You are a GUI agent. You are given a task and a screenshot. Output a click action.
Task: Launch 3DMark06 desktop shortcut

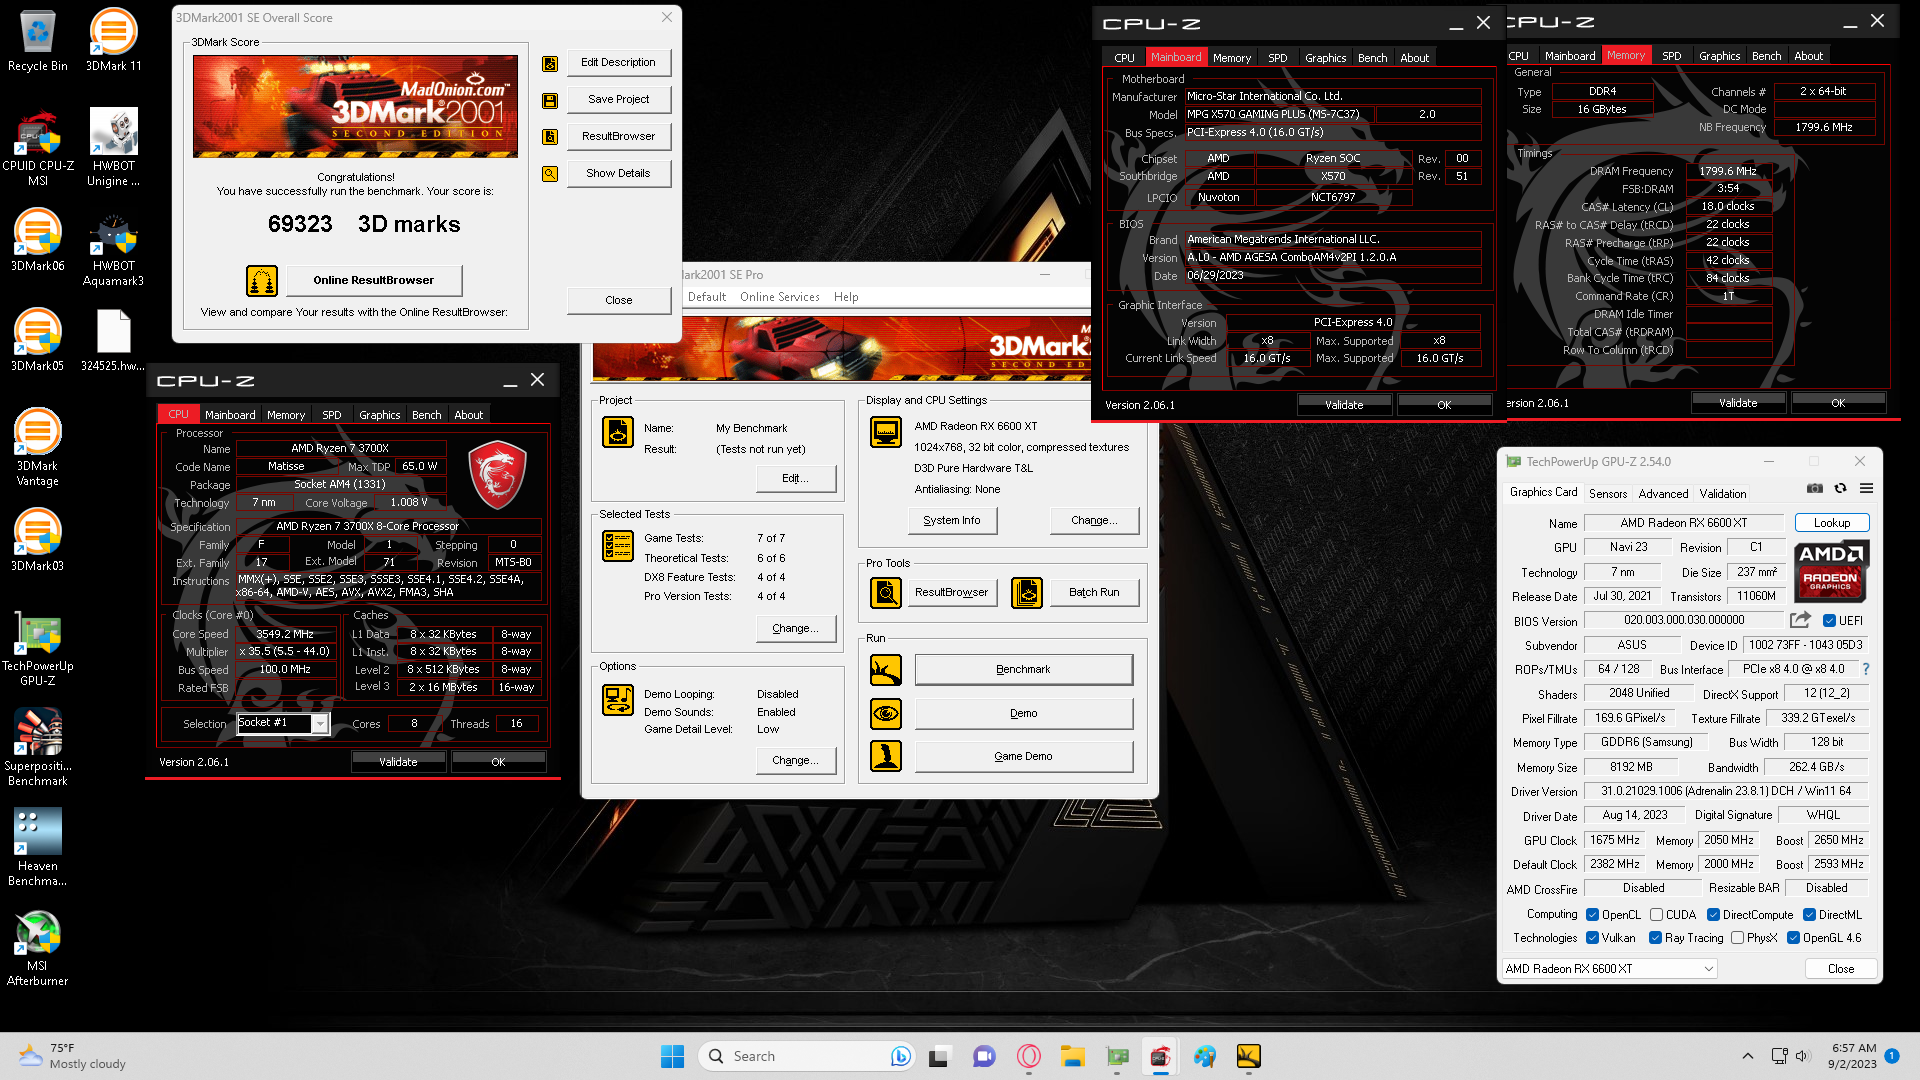(38, 241)
